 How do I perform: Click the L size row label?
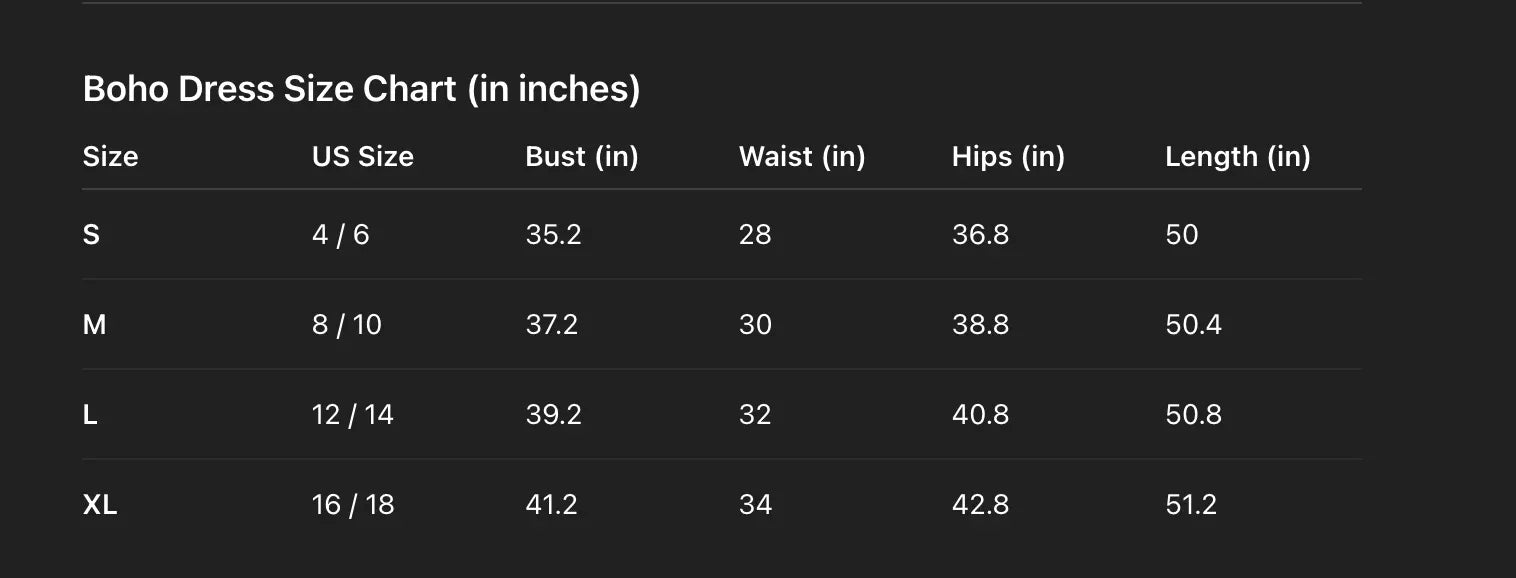pos(90,414)
